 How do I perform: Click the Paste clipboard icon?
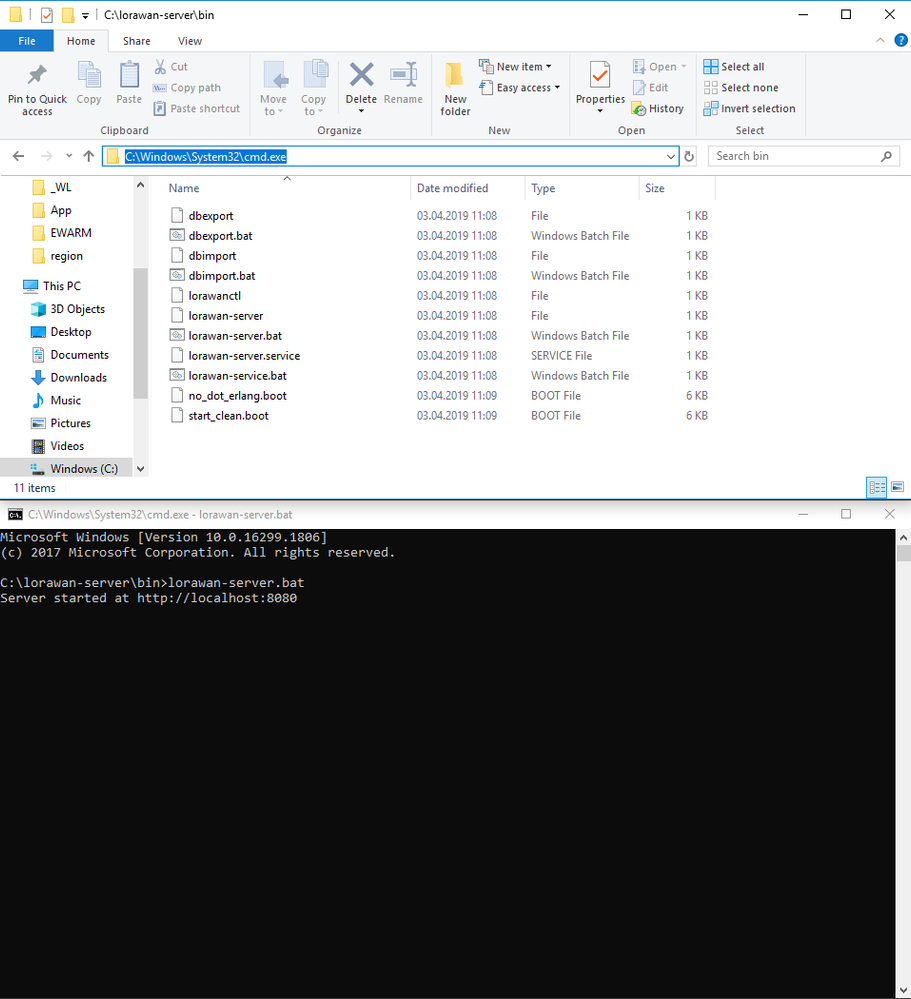(x=129, y=75)
